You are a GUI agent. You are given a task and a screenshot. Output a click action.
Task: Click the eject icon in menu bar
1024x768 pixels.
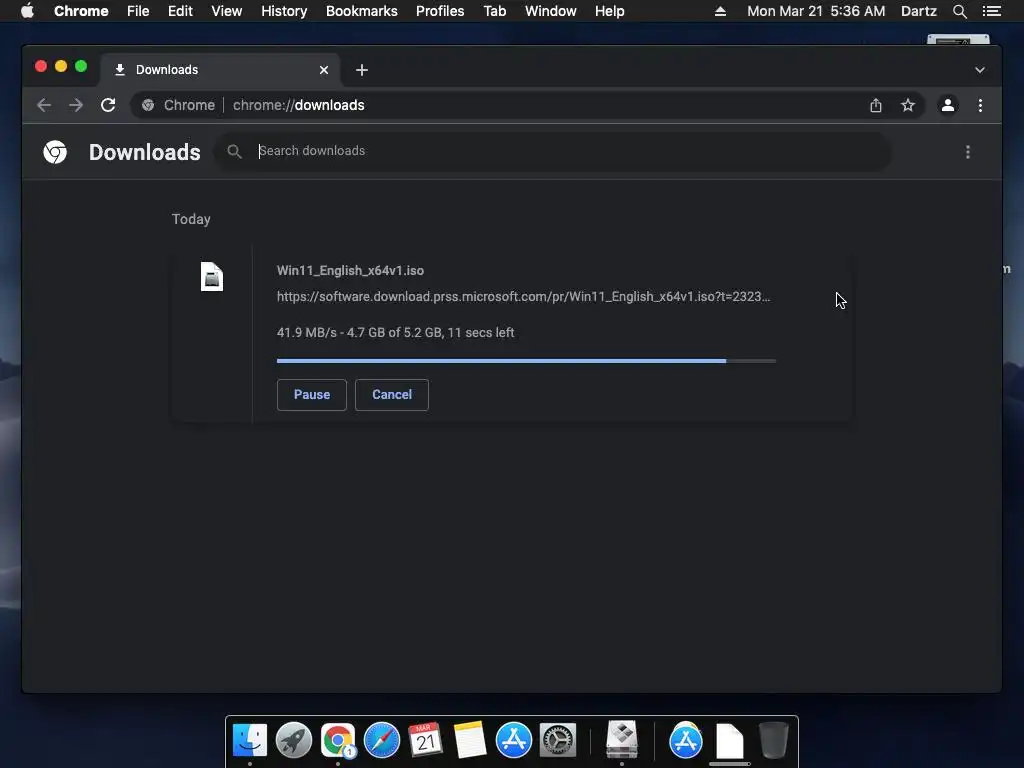(720, 11)
